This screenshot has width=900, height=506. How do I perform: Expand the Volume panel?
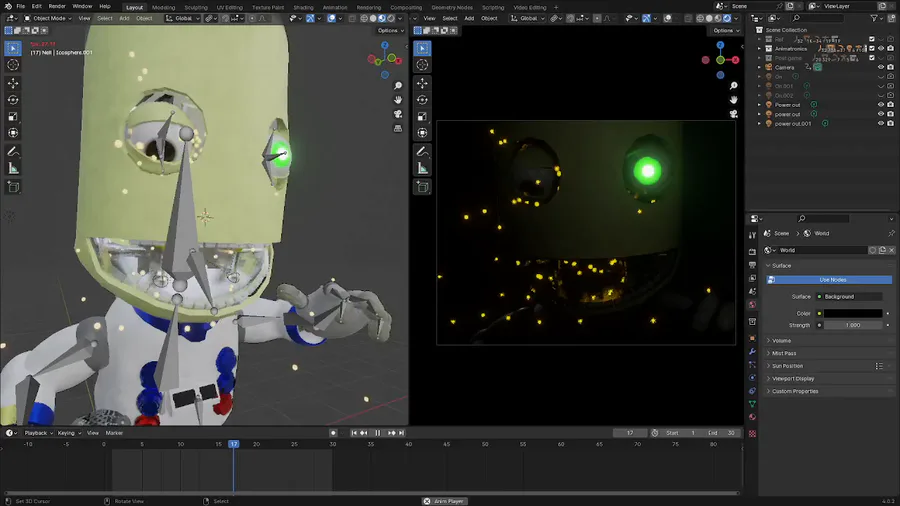[x=782, y=341]
